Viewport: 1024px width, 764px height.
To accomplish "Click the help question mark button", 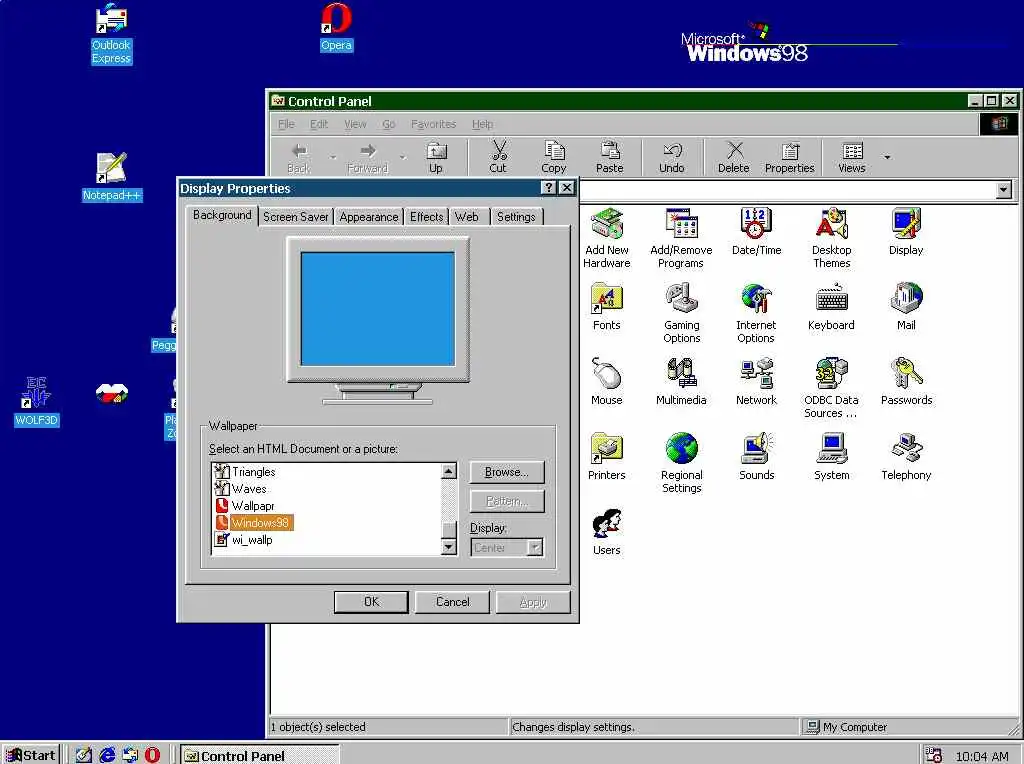I will (x=549, y=188).
